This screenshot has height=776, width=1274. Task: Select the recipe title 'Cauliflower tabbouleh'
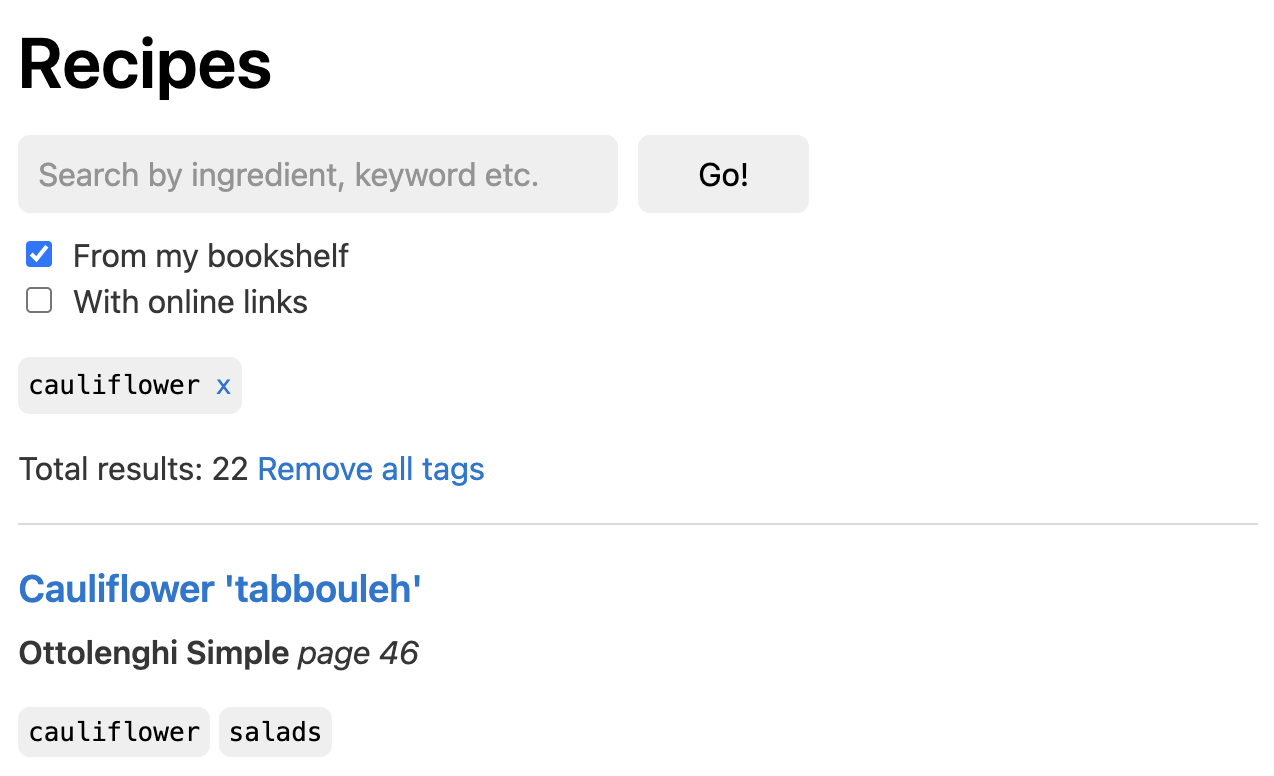pos(219,589)
